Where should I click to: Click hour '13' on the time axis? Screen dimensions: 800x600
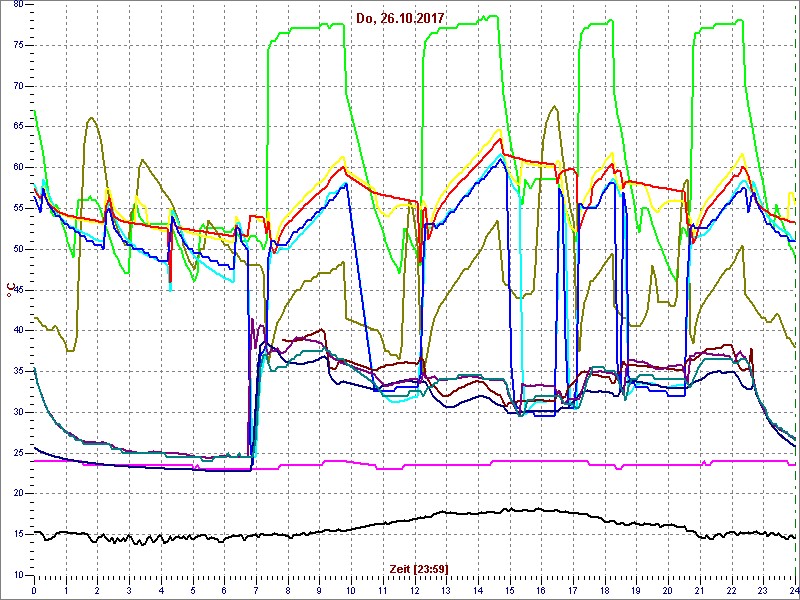point(446,590)
